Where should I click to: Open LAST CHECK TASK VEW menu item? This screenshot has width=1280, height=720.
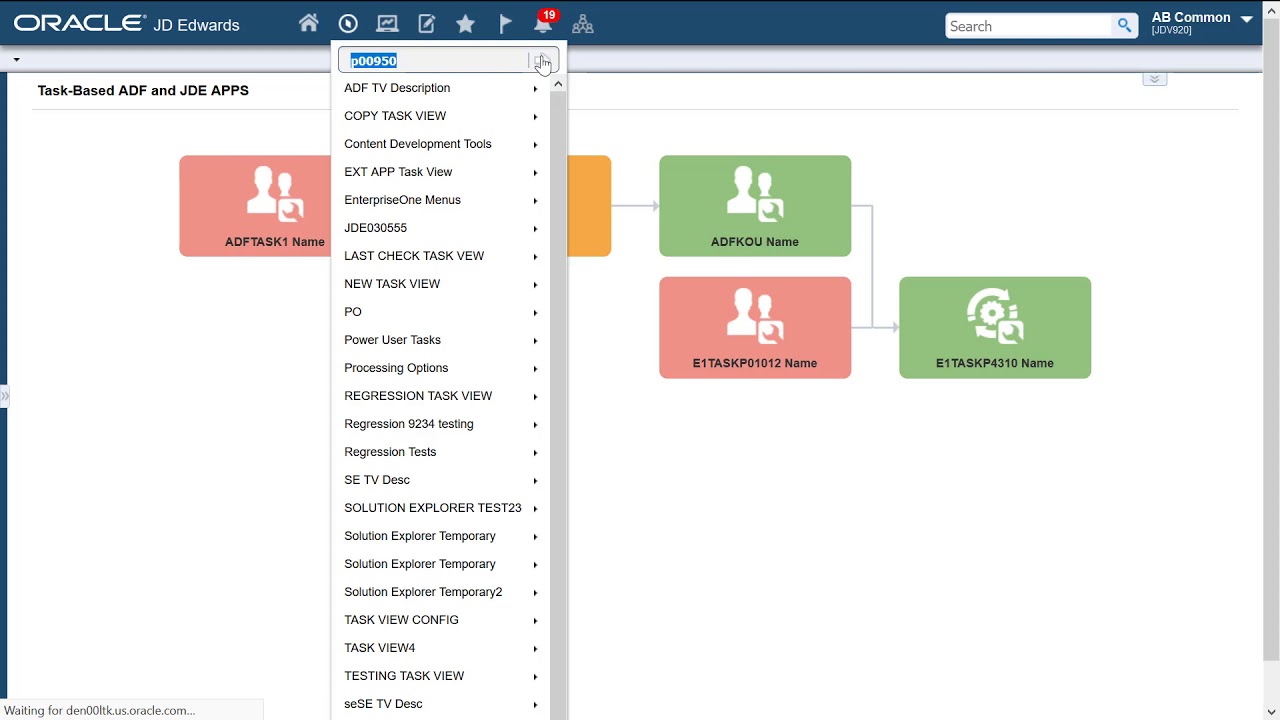[440, 256]
